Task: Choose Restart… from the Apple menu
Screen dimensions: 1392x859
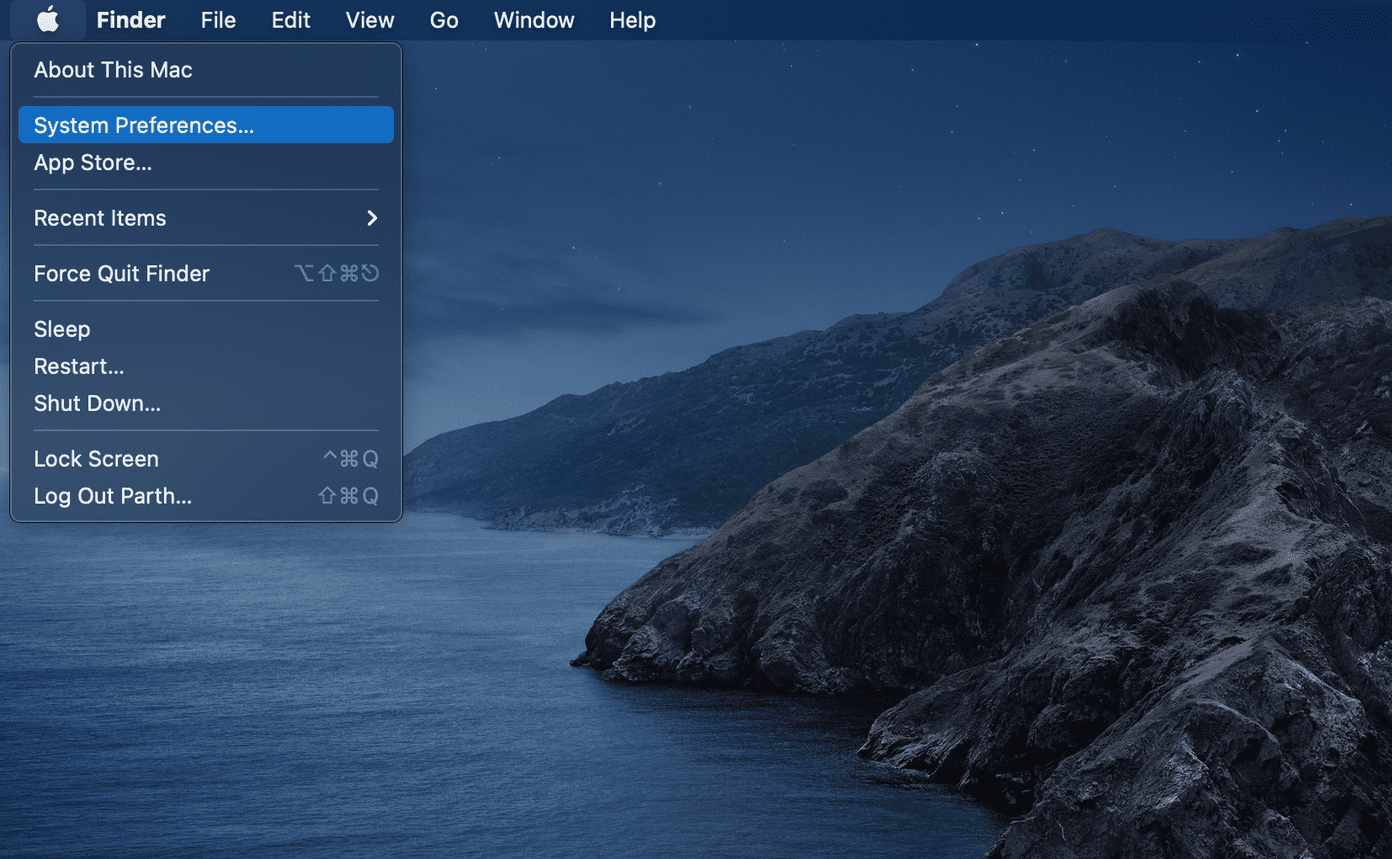Action: [x=206, y=366]
